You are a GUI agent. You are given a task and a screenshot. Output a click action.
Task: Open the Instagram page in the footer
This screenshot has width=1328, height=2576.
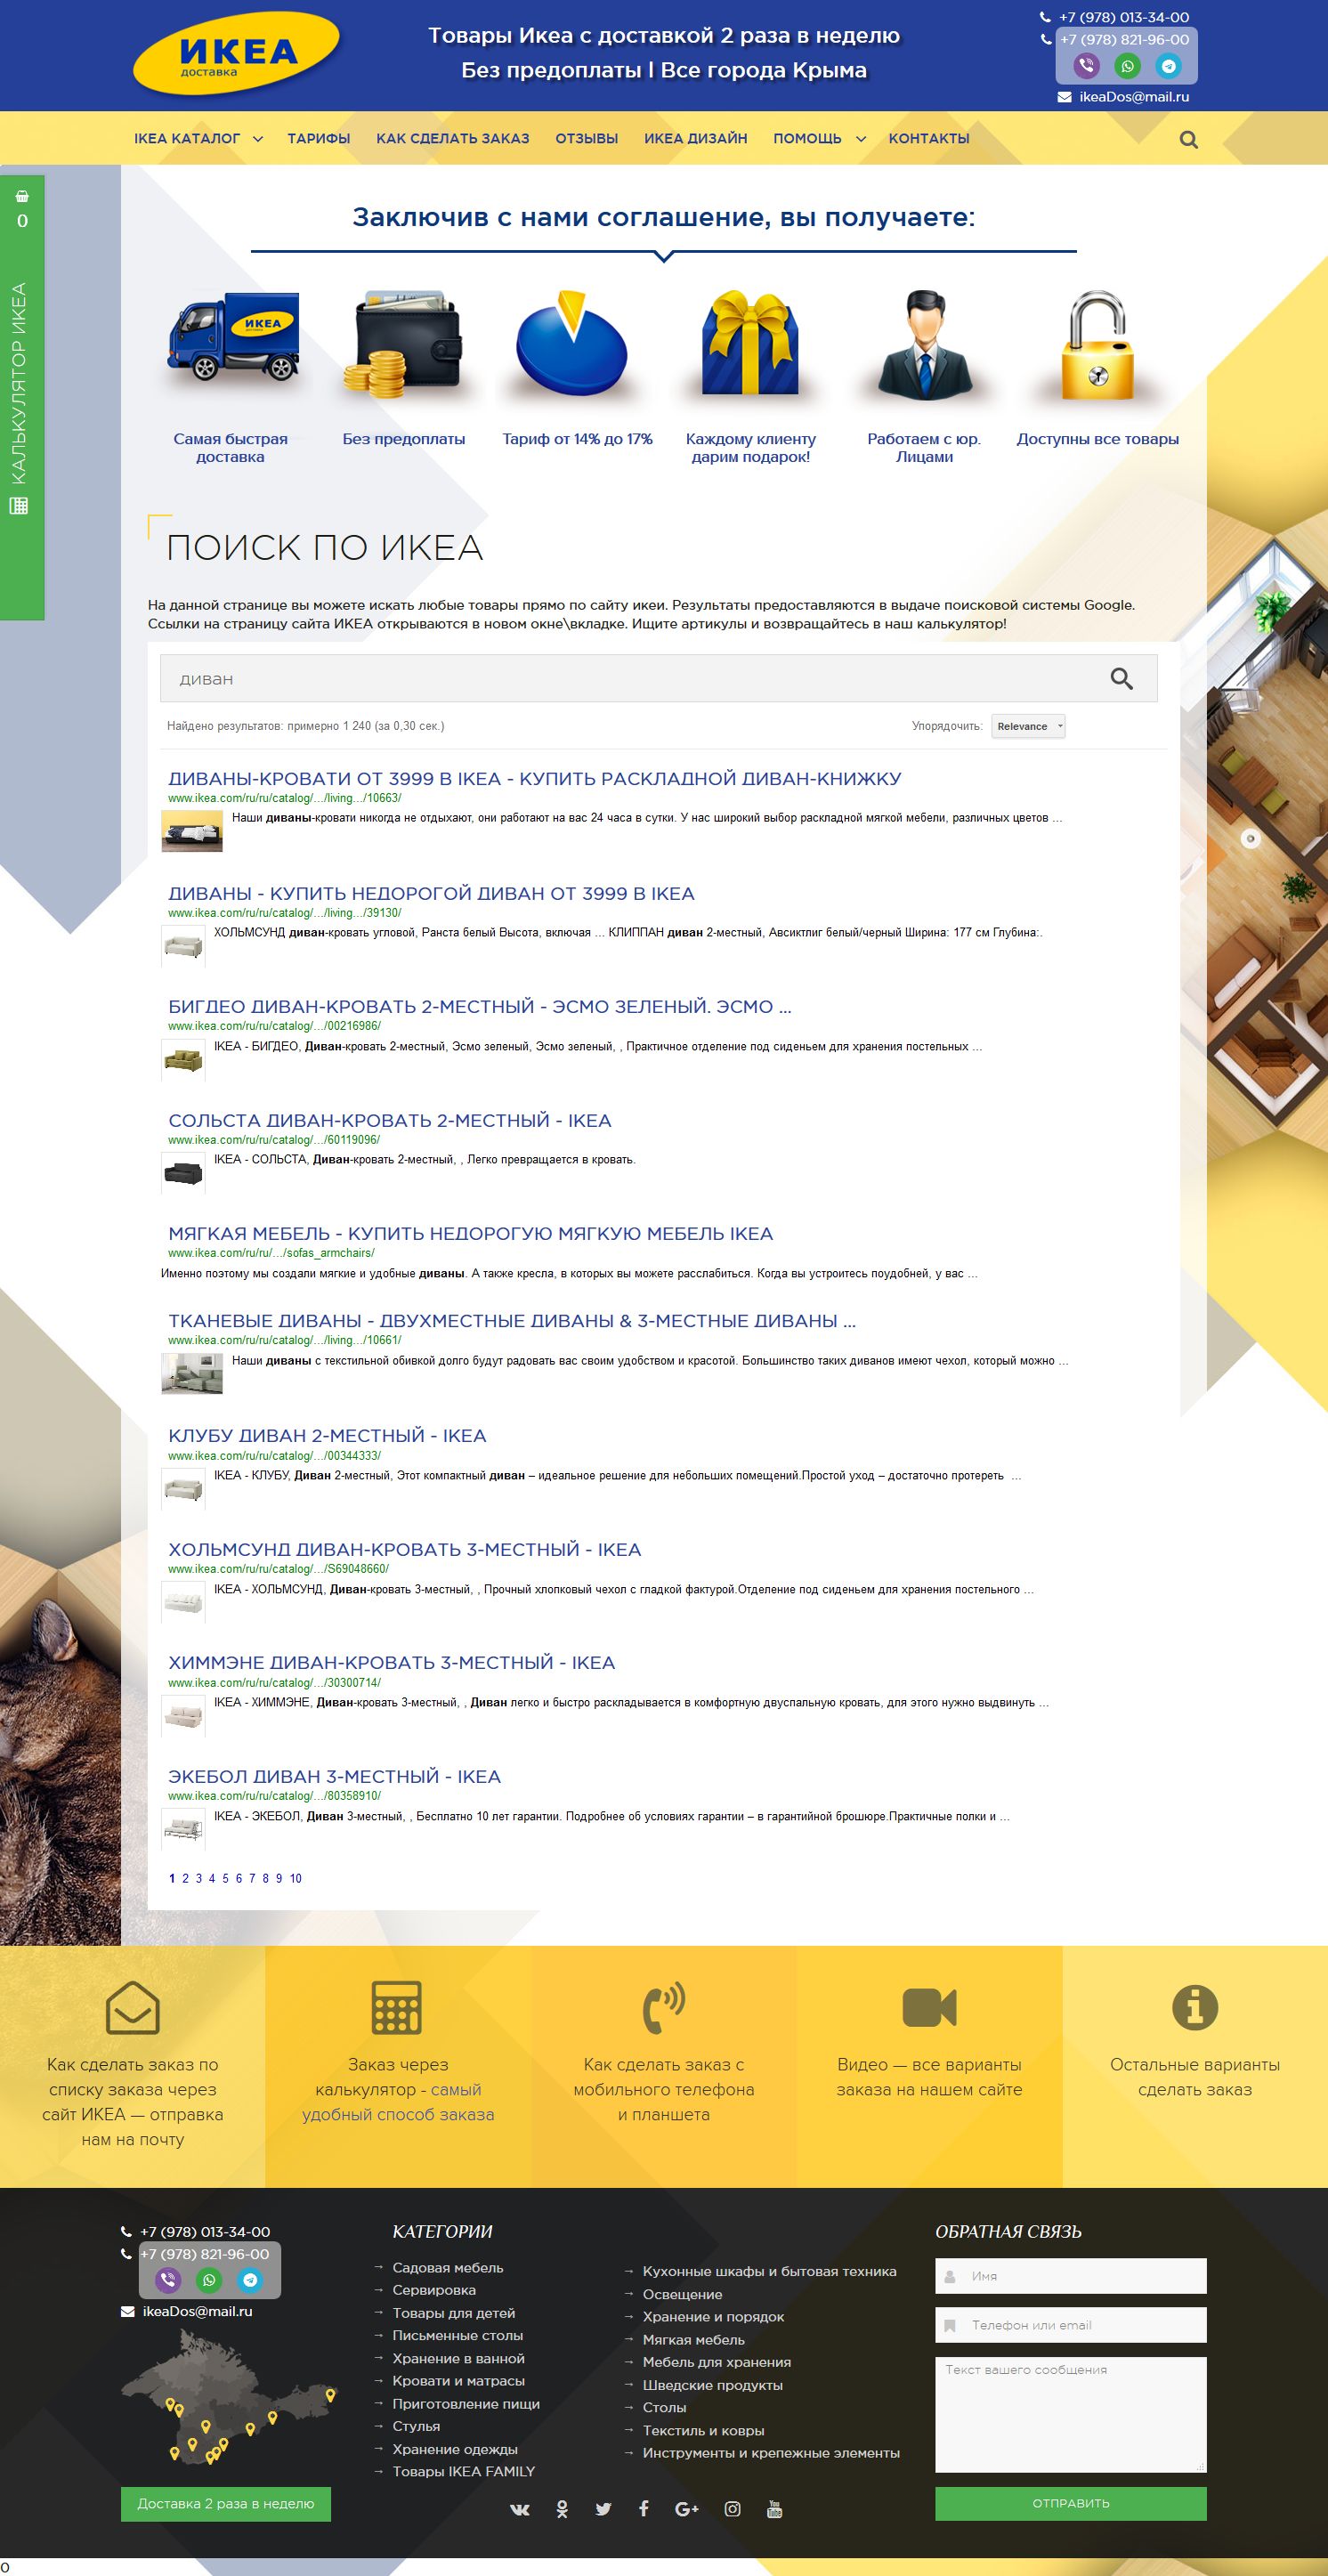(733, 2509)
